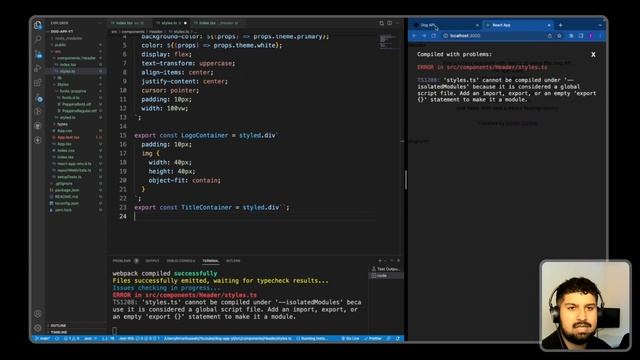Open the browser three-dot menu
Viewport: 640px width, 360px height.
[x=600, y=36]
